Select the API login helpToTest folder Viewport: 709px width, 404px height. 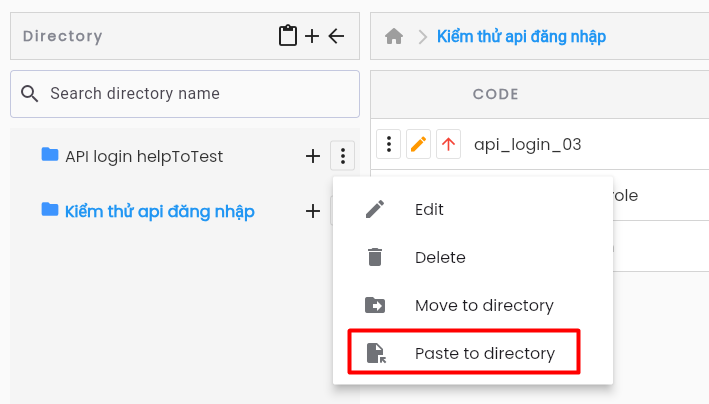click(x=144, y=157)
